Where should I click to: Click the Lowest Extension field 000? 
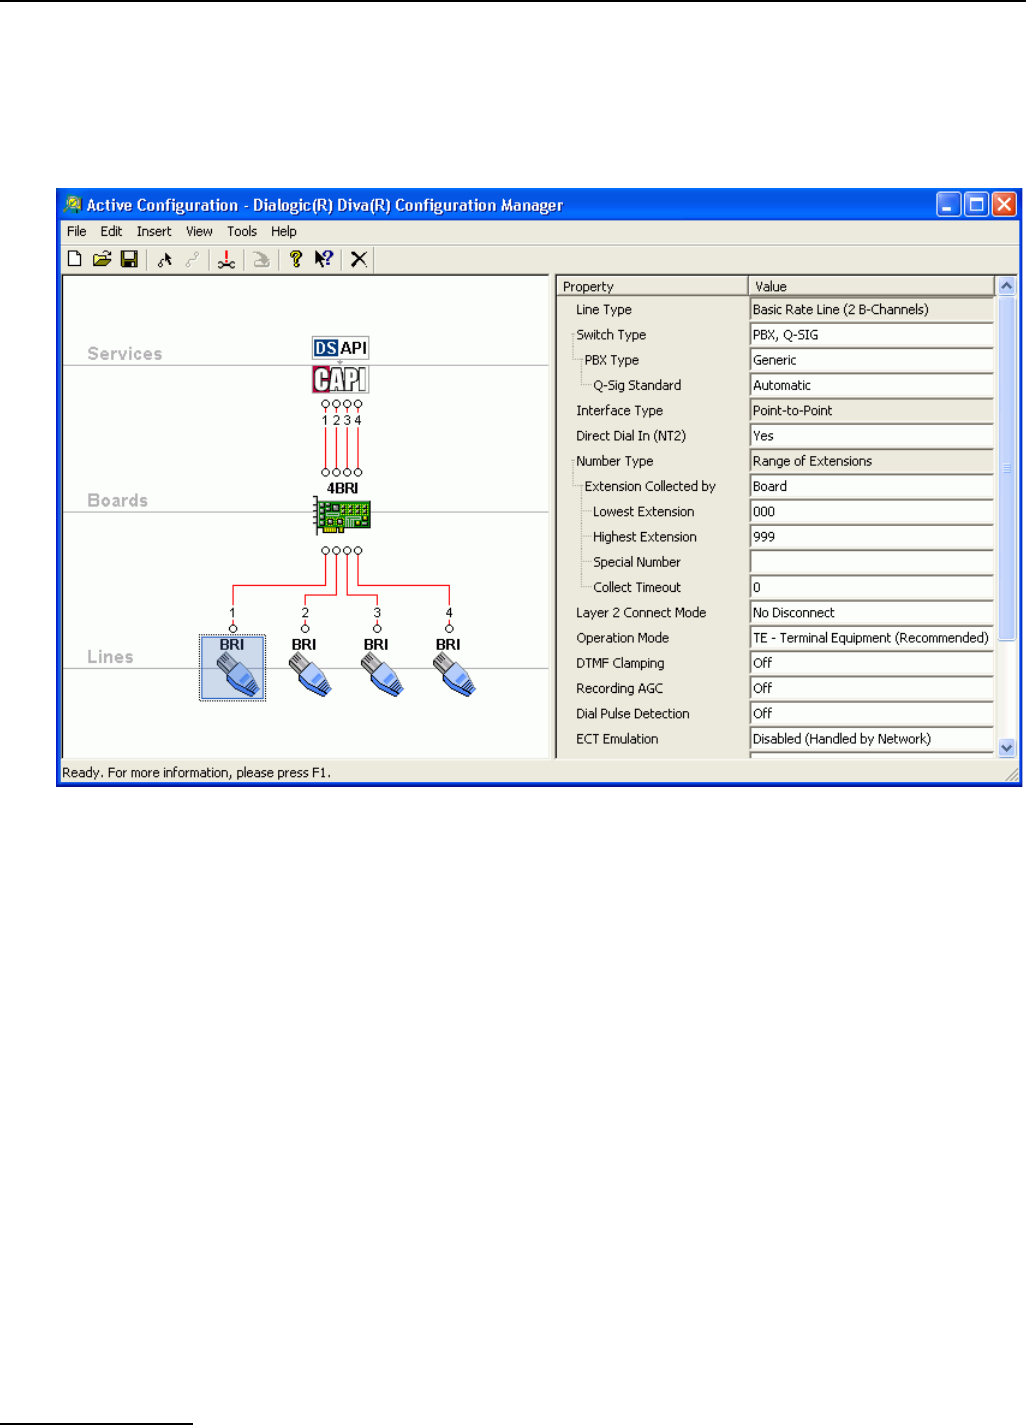pos(872,512)
